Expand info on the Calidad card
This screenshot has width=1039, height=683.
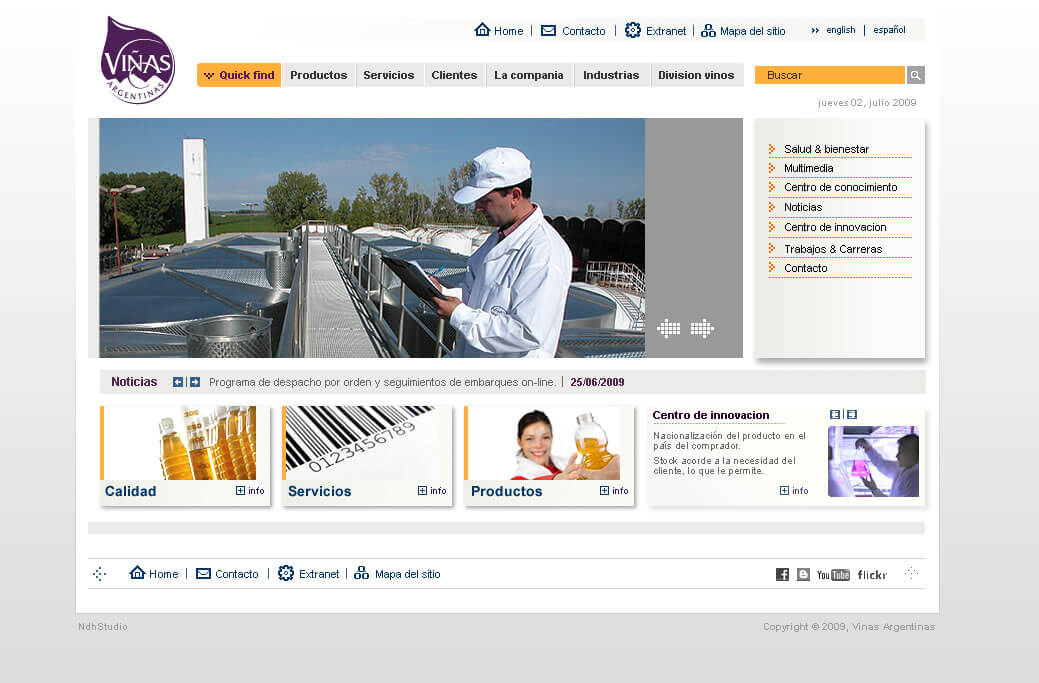click(250, 491)
